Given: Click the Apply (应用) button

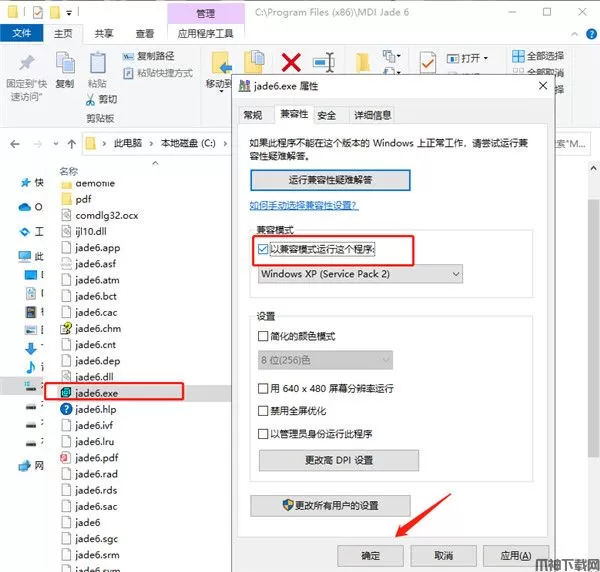Looking at the screenshot, I should click(516, 556).
